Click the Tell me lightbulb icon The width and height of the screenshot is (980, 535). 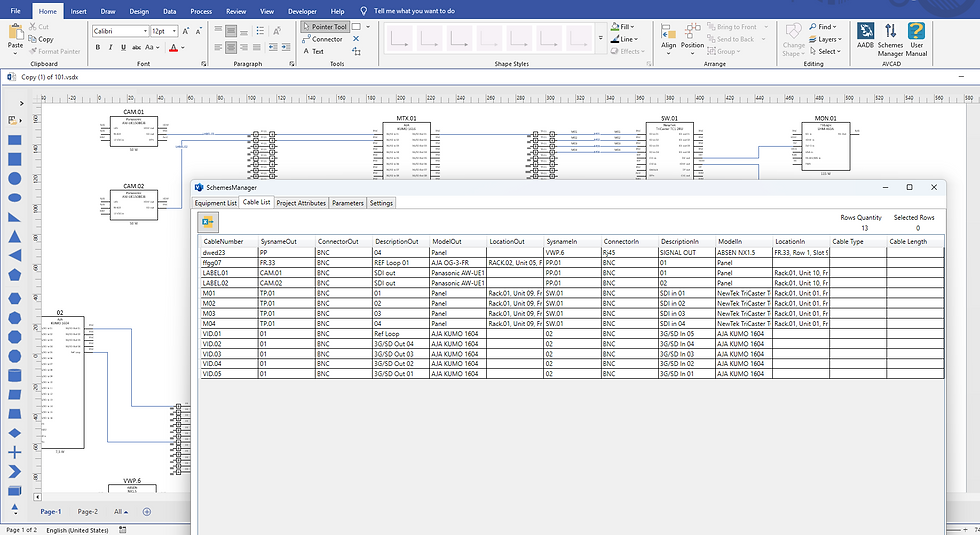pyautogui.click(x=364, y=11)
